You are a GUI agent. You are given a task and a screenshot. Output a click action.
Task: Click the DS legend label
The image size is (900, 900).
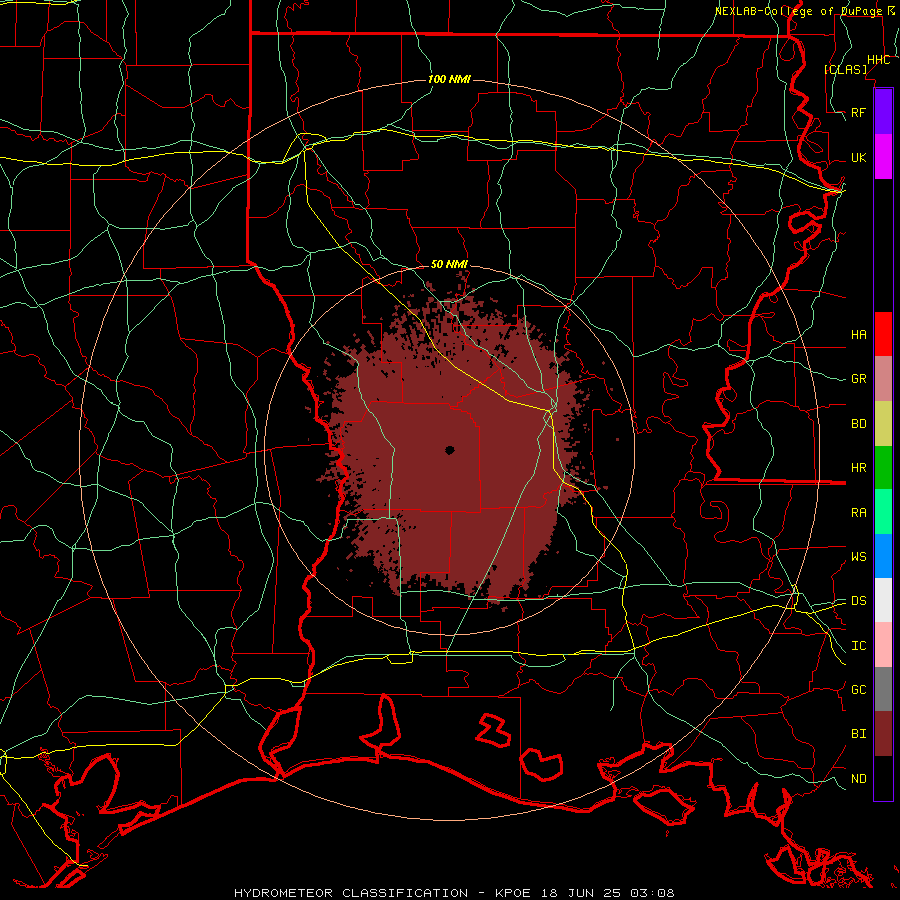[x=859, y=600]
